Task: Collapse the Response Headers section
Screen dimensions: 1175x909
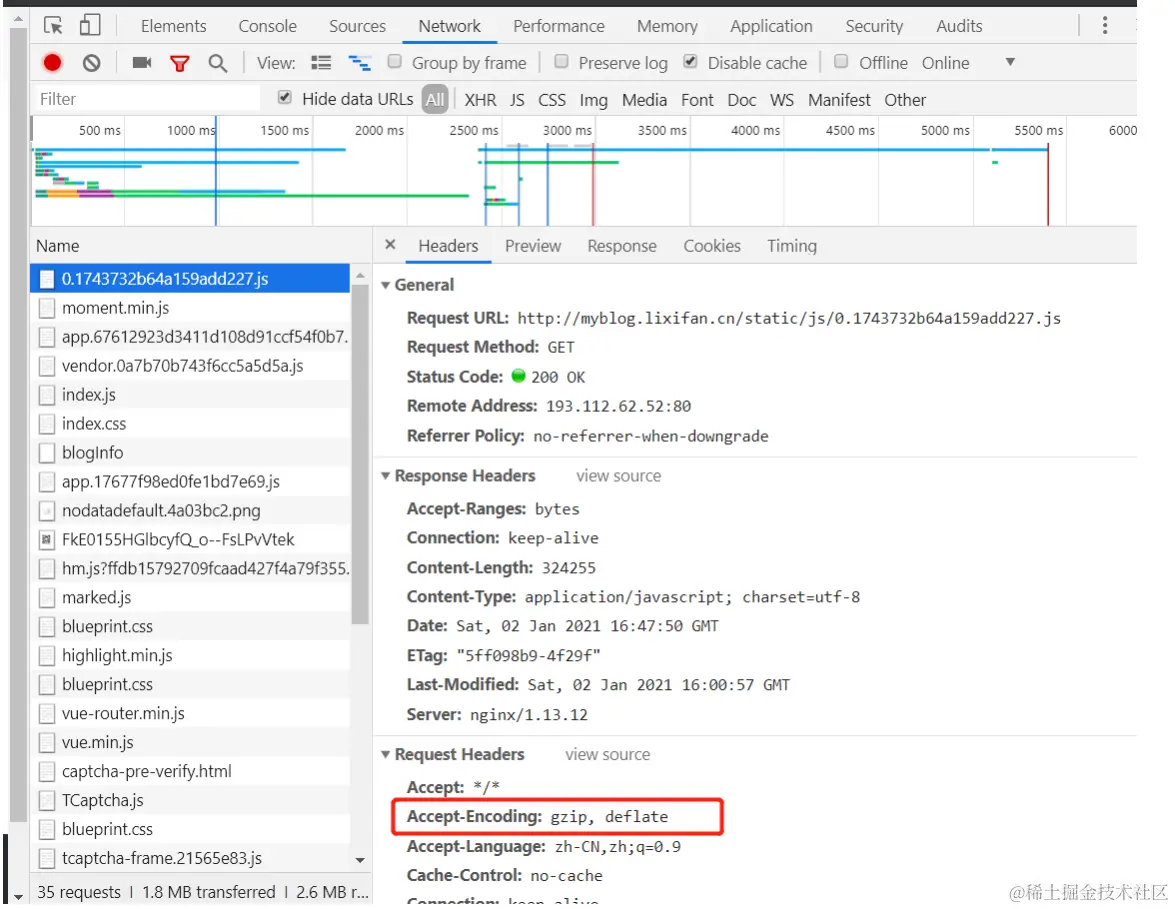Action: [x=385, y=476]
